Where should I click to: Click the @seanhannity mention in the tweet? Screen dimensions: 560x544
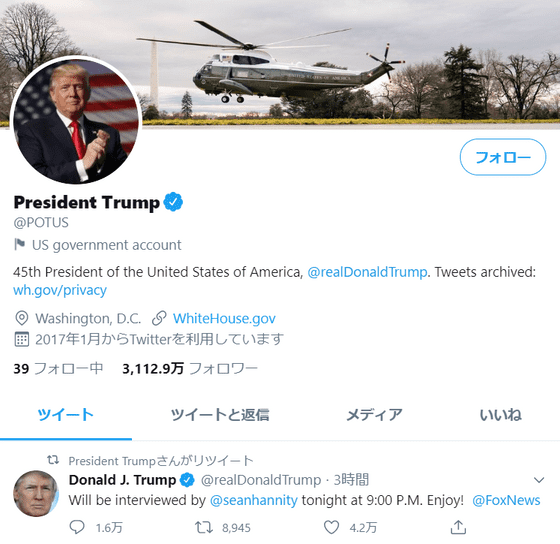click(254, 500)
